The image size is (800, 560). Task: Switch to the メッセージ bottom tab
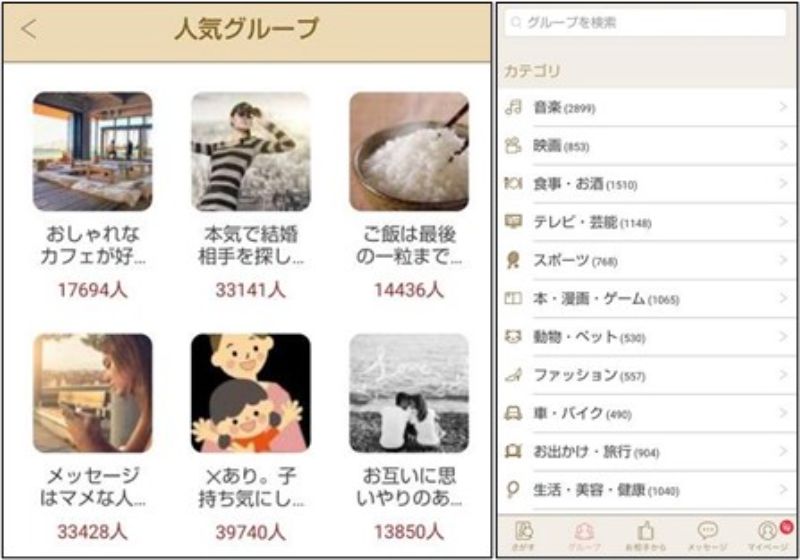pos(707,536)
